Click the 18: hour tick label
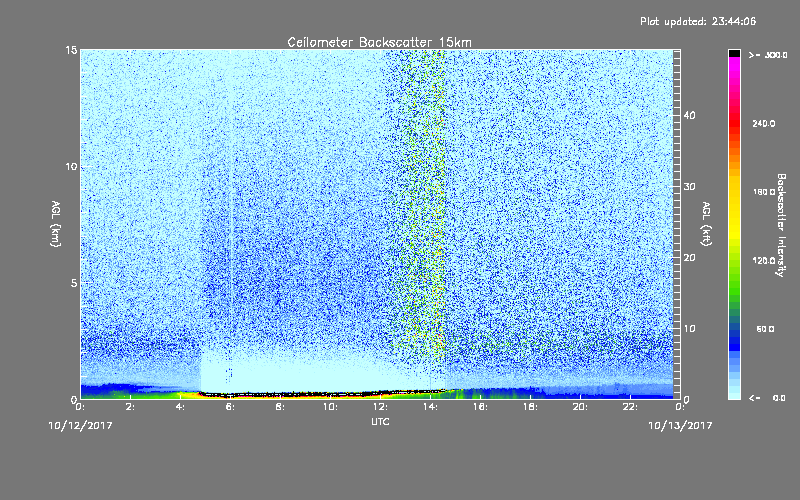The width and height of the screenshot is (800, 500). point(531,407)
